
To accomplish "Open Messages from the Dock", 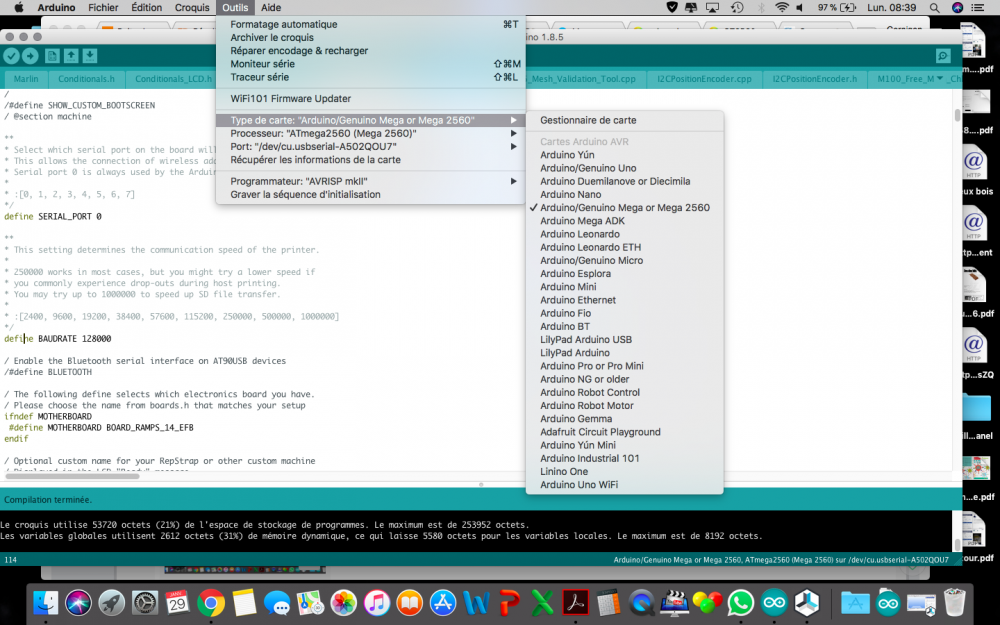I will [x=277, y=603].
